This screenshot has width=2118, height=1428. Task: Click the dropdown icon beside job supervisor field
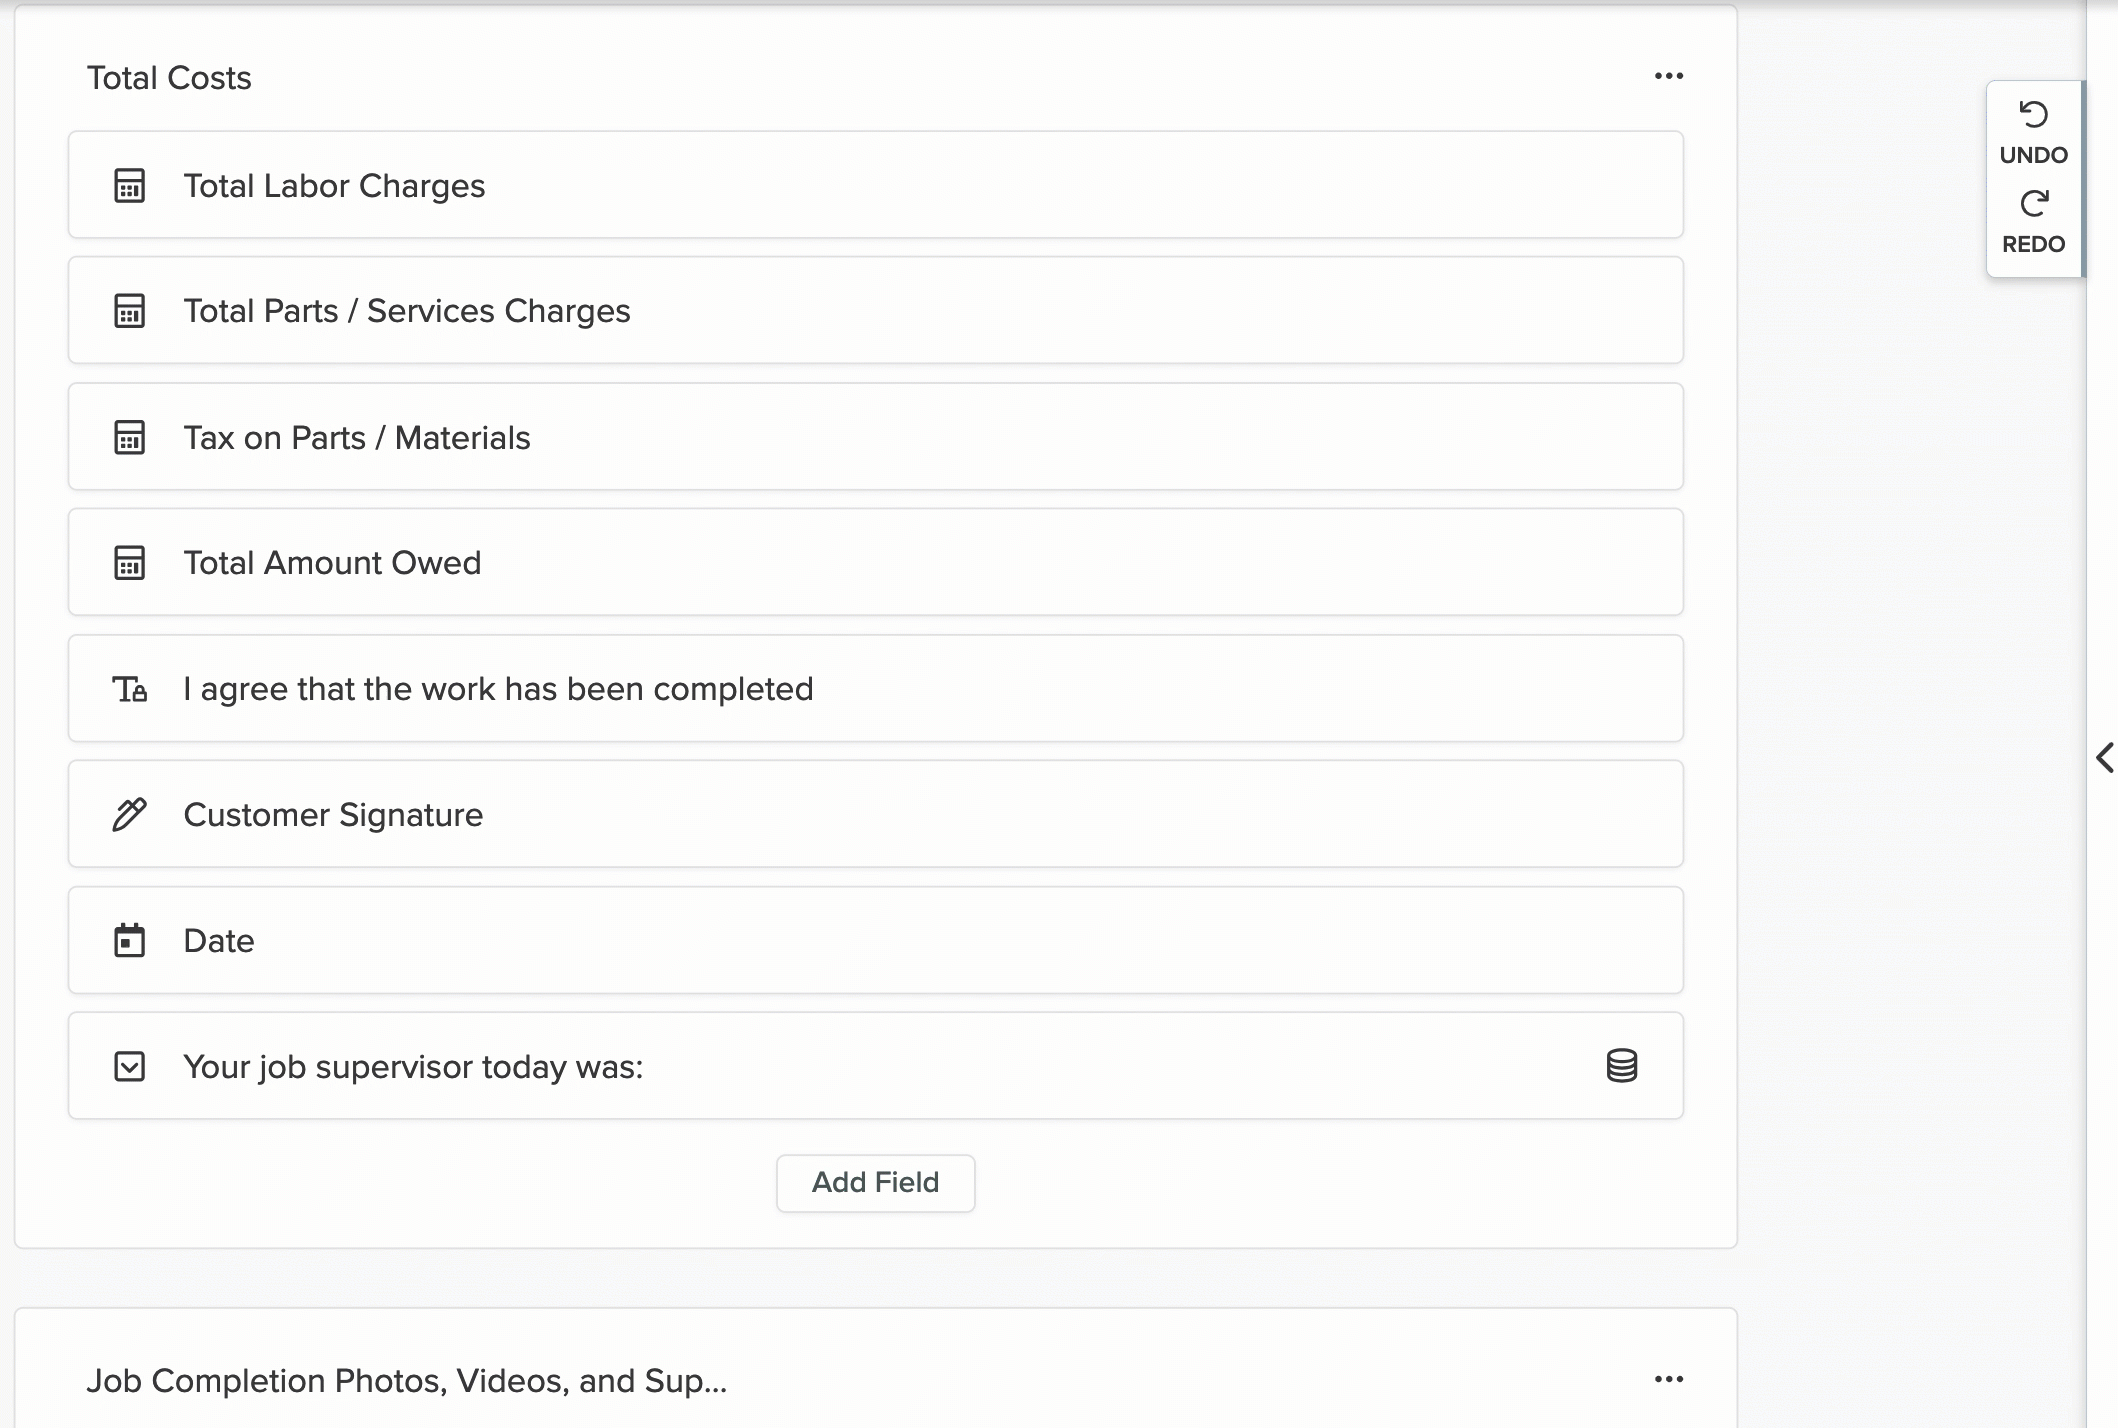(x=130, y=1067)
